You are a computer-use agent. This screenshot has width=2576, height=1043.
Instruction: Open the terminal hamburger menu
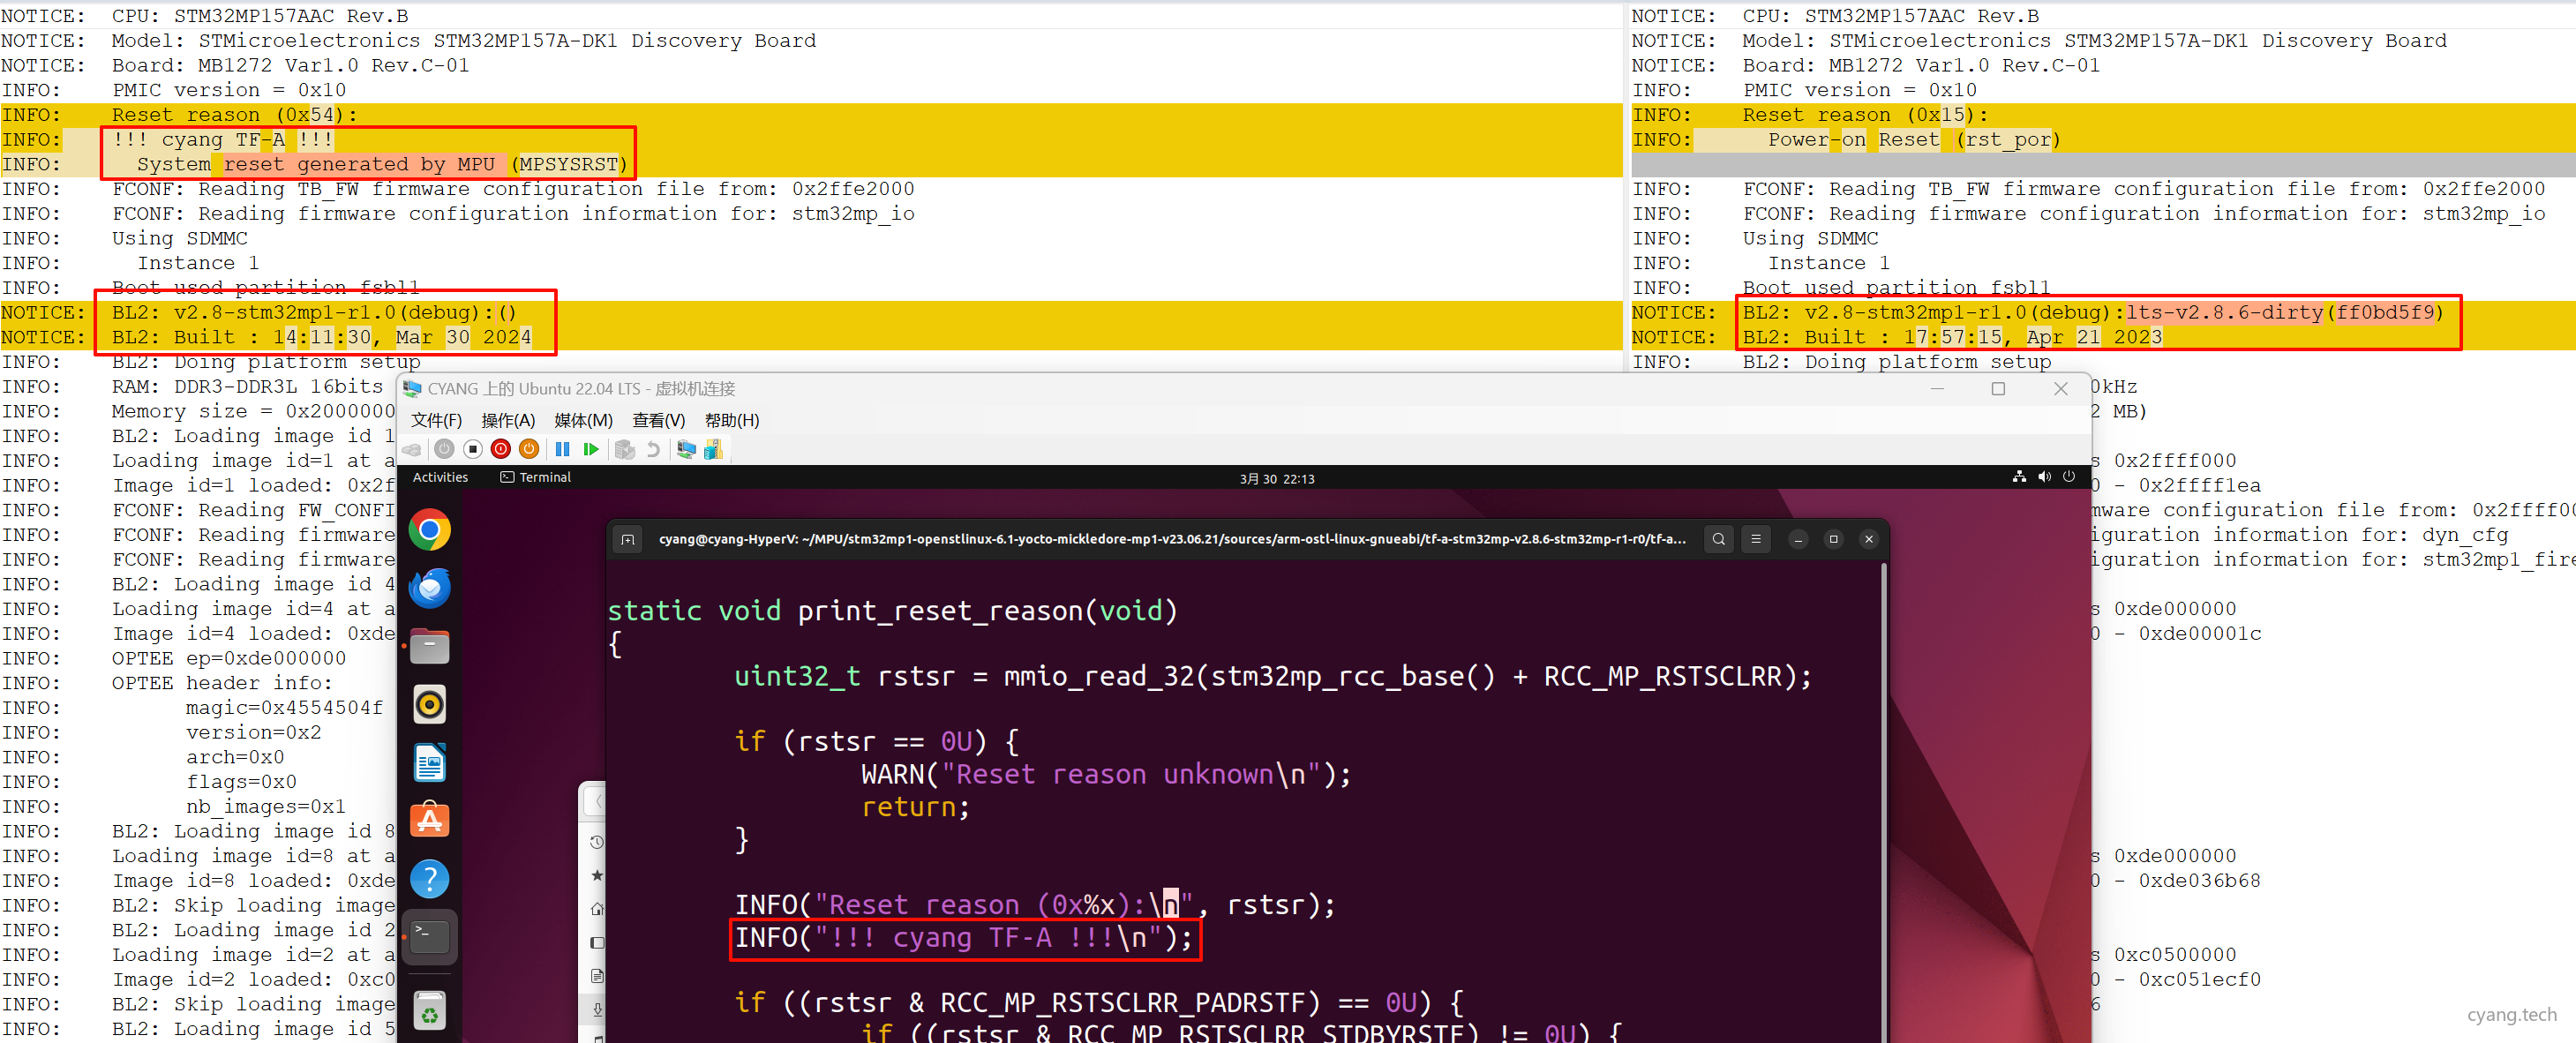pyautogui.click(x=1755, y=539)
